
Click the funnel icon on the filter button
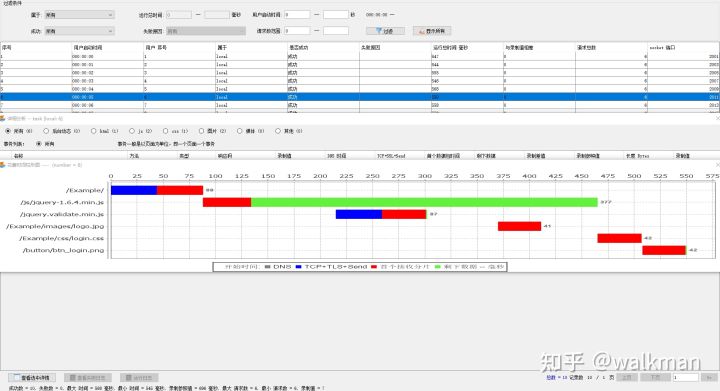pos(379,31)
